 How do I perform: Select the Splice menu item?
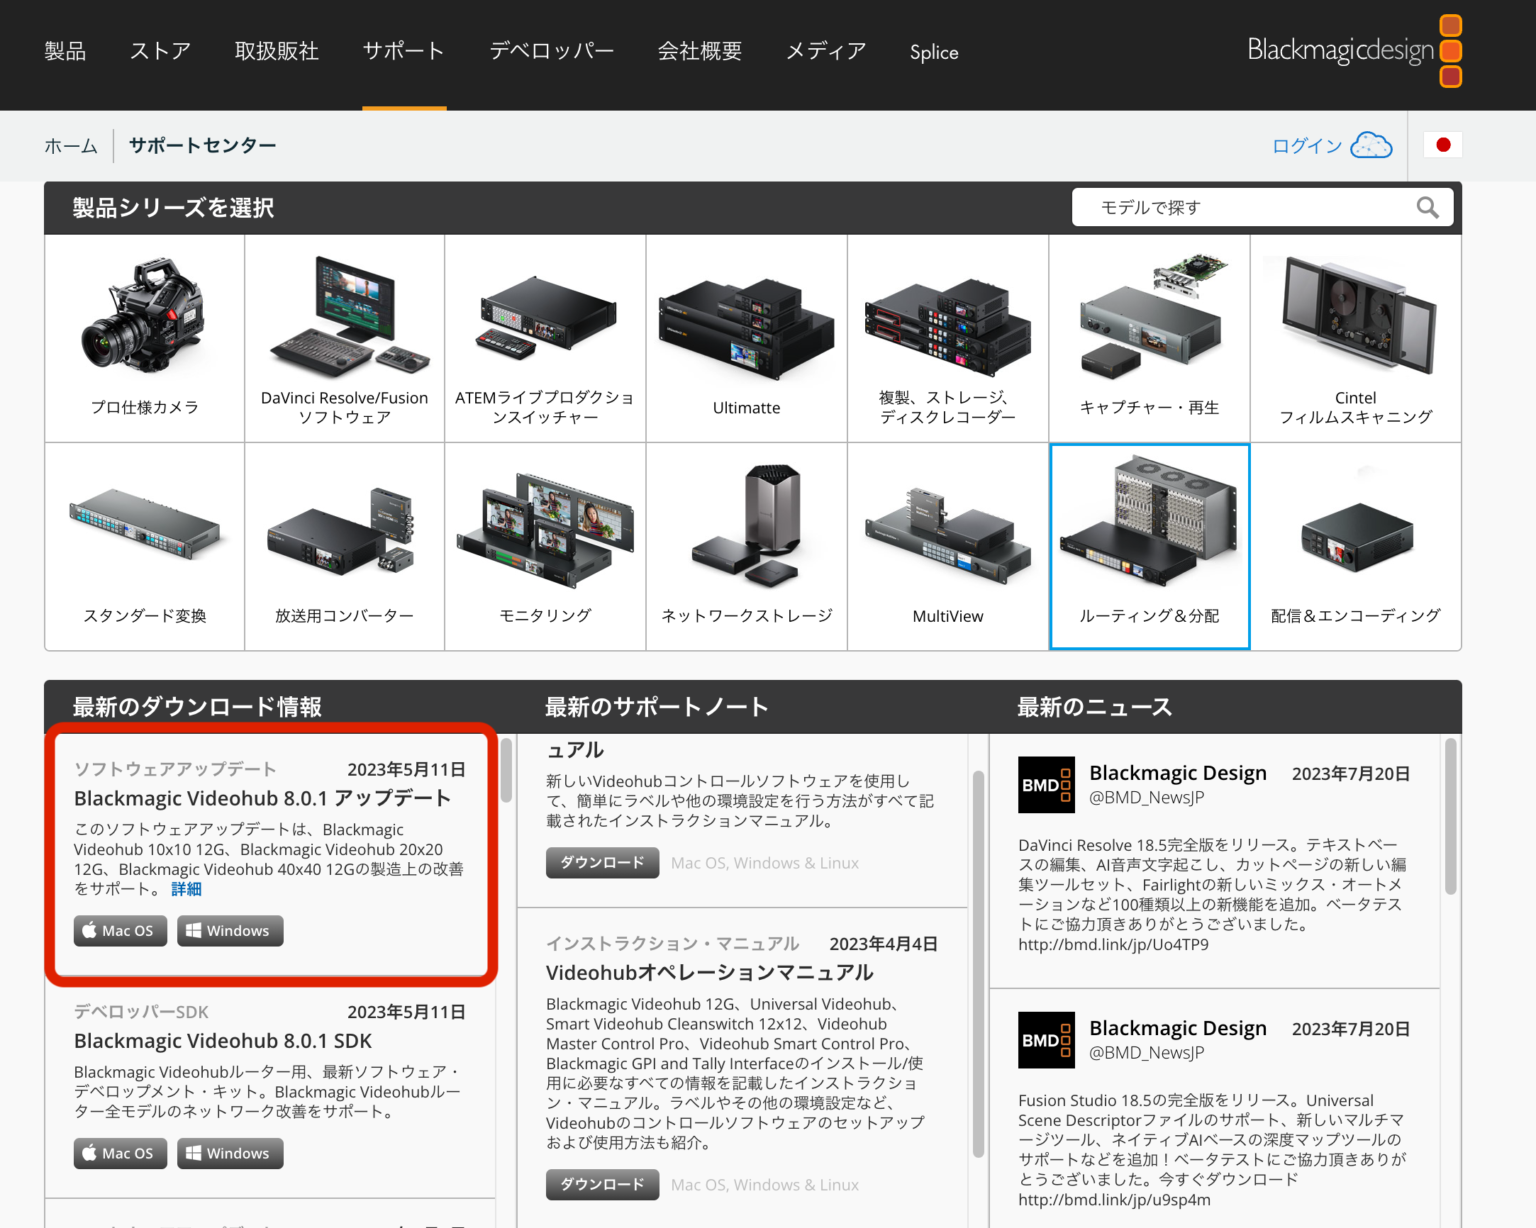(933, 52)
